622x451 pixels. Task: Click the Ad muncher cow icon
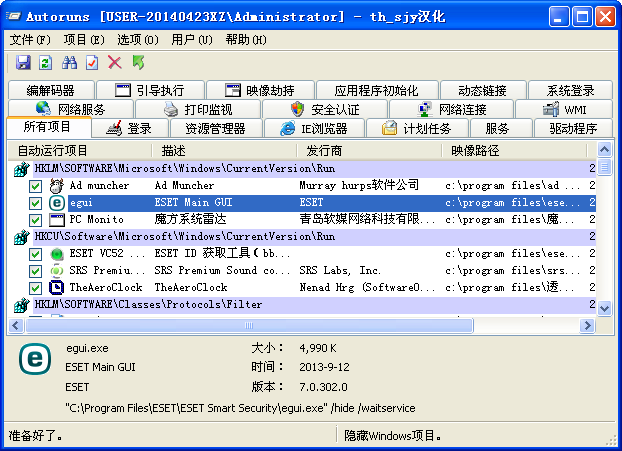coord(57,186)
